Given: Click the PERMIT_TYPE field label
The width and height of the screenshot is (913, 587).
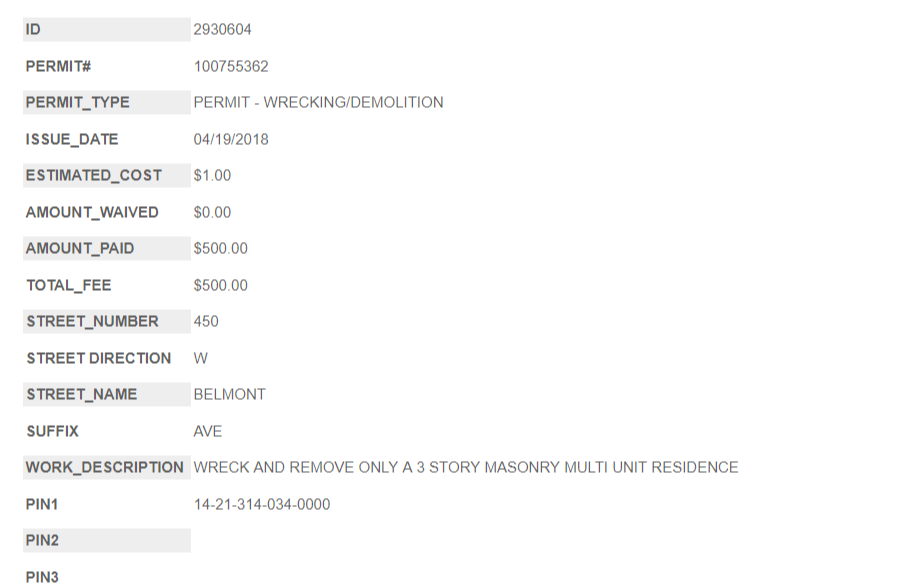Looking at the screenshot, I should (77, 103).
